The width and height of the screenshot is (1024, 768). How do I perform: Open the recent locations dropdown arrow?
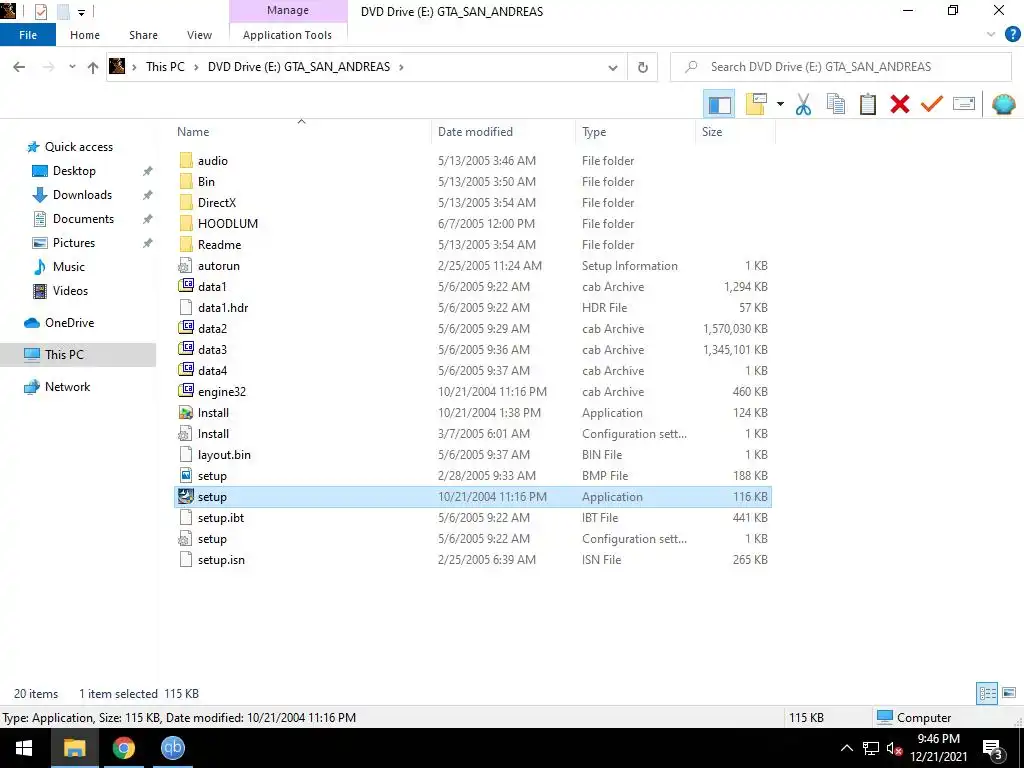click(72, 67)
